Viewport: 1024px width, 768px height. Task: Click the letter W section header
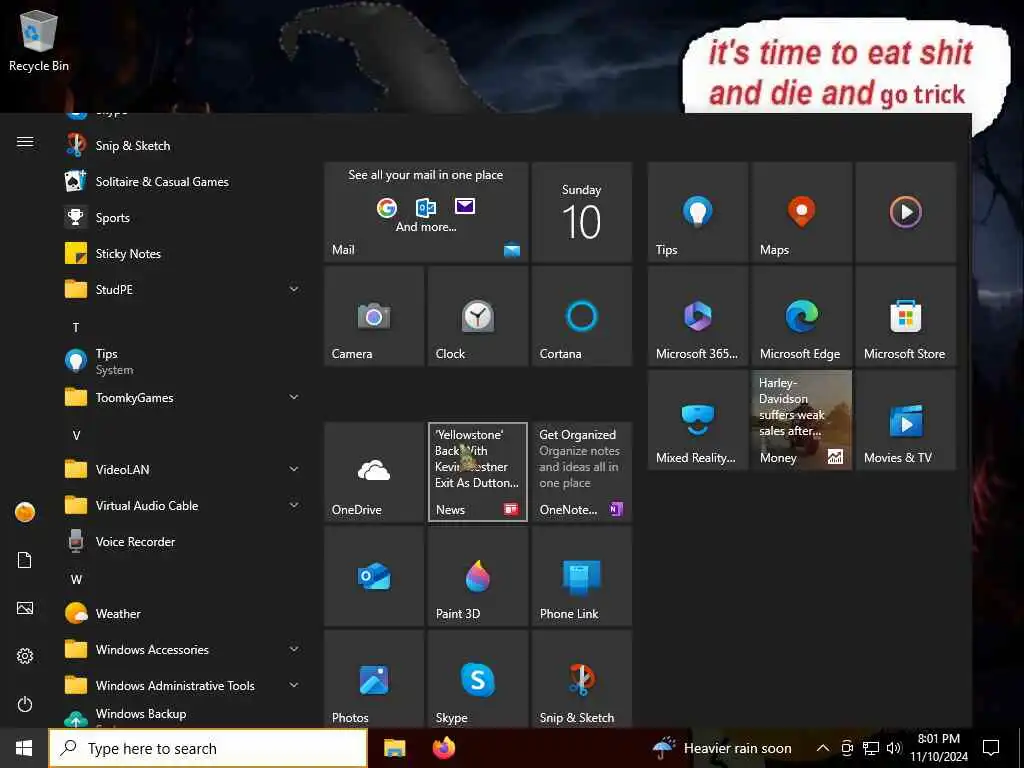tap(76, 579)
